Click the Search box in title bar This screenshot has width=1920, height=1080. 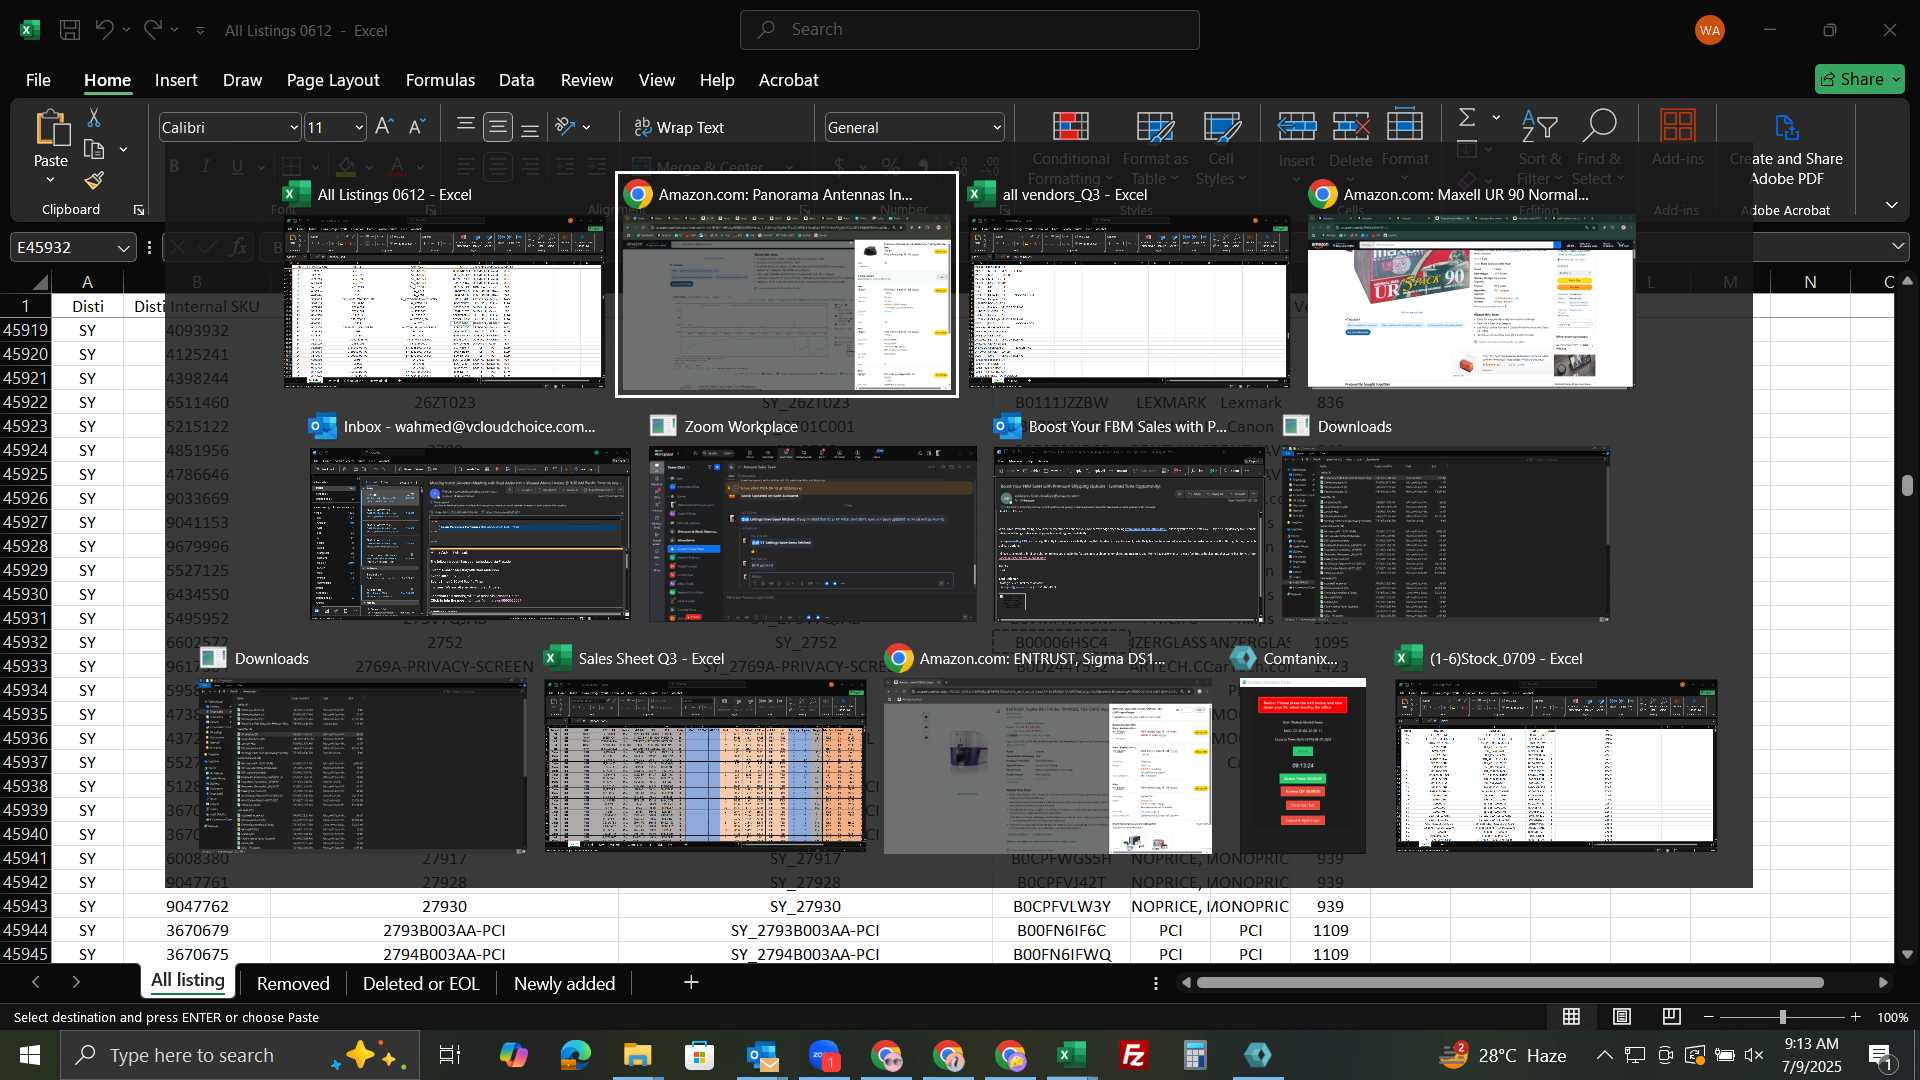click(969, 30)
